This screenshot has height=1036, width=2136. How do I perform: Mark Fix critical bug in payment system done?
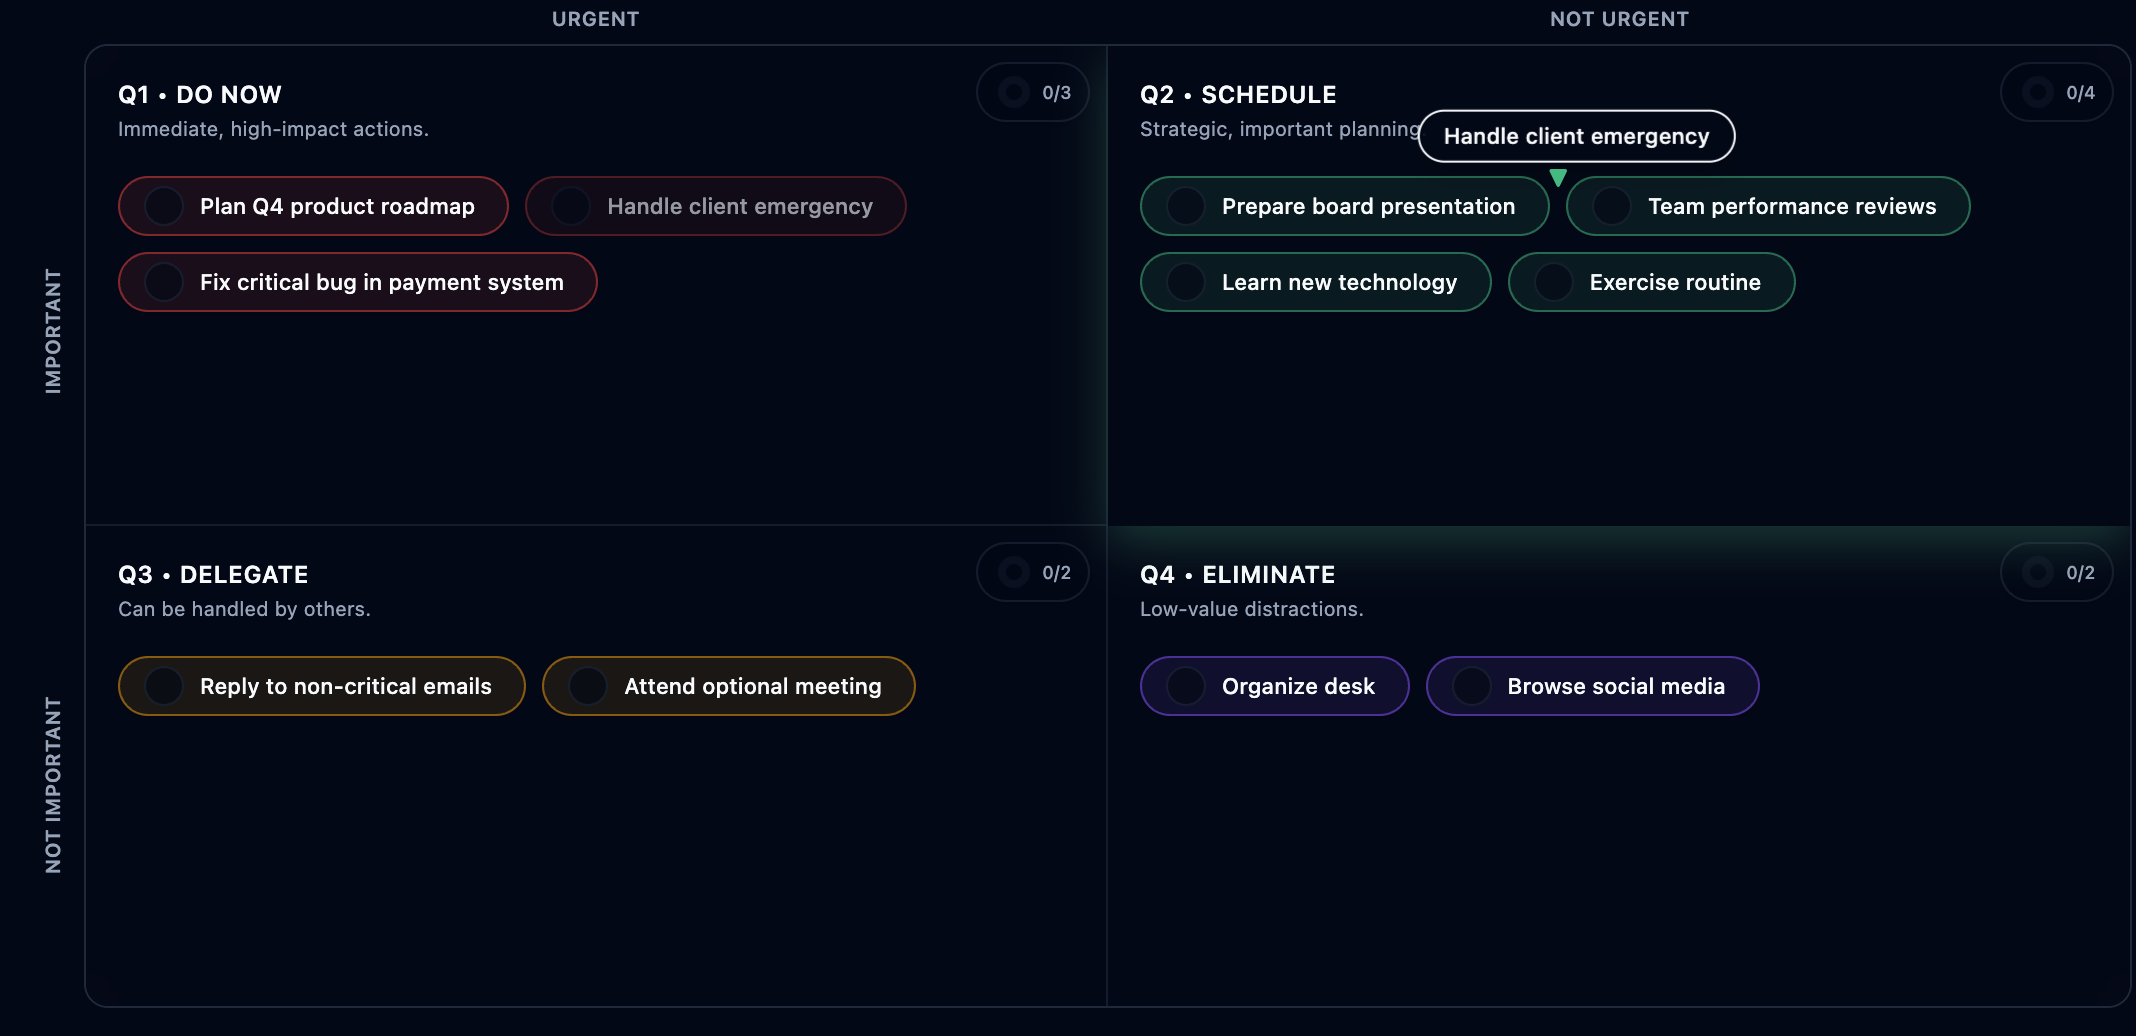click(164, 282)
